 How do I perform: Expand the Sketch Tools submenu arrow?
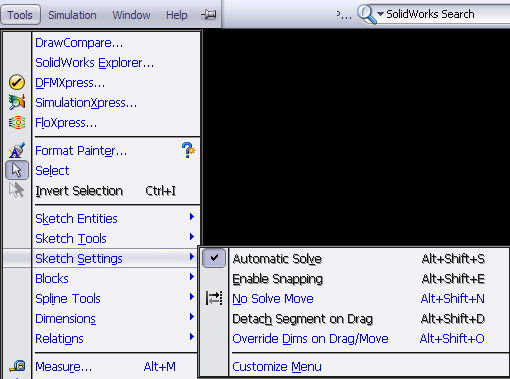(192, 237)
